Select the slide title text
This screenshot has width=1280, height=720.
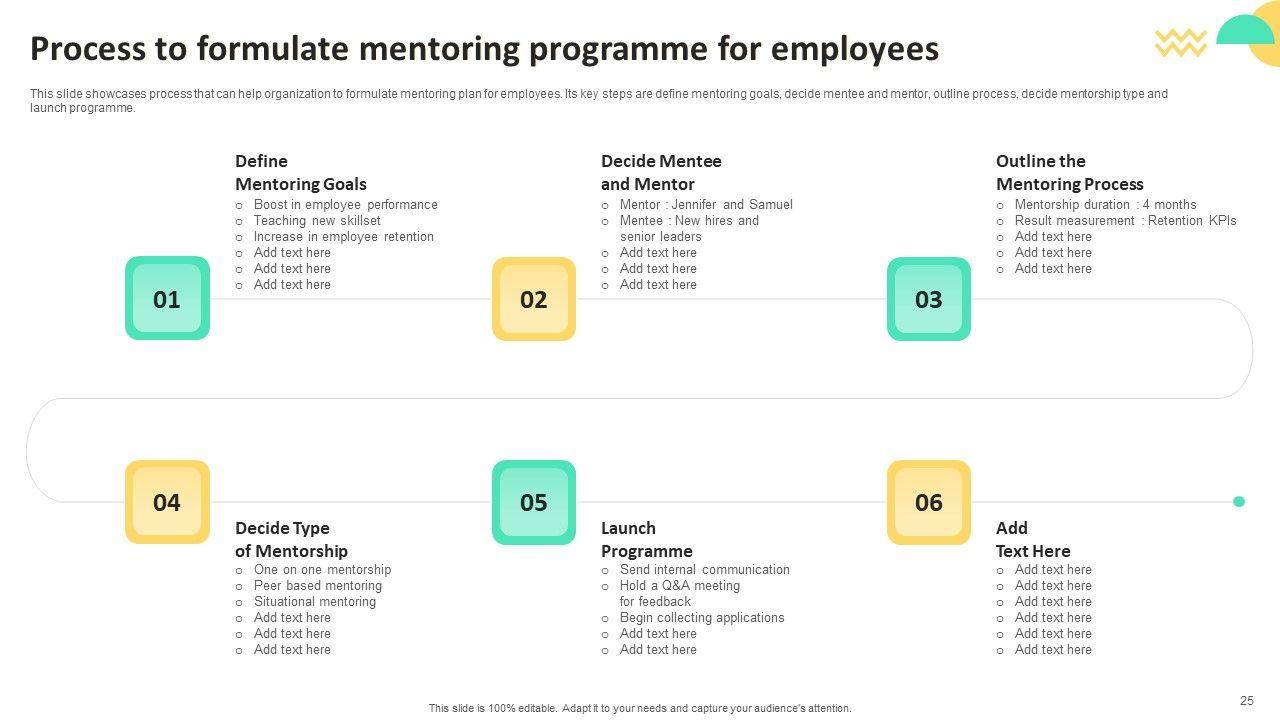(x=484, y=49)
